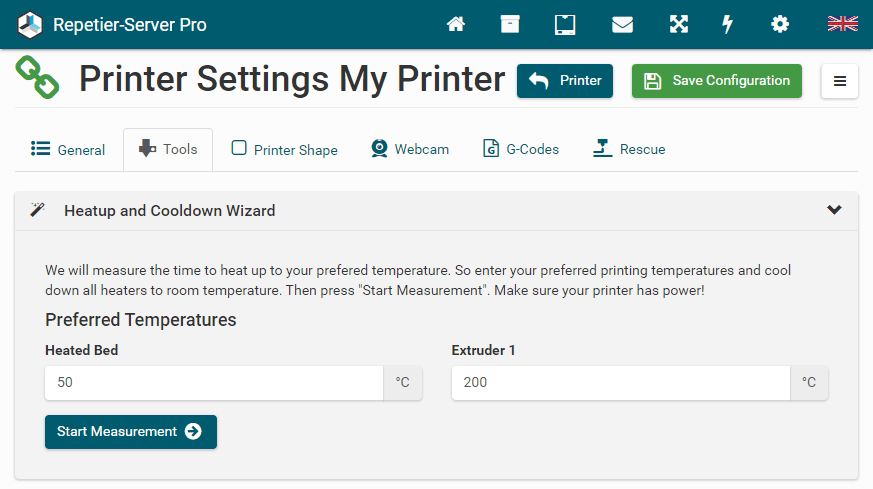This screenshot has height=489, width=873.
Task: Click the Save Configuration button
Action: click(716, 81)
